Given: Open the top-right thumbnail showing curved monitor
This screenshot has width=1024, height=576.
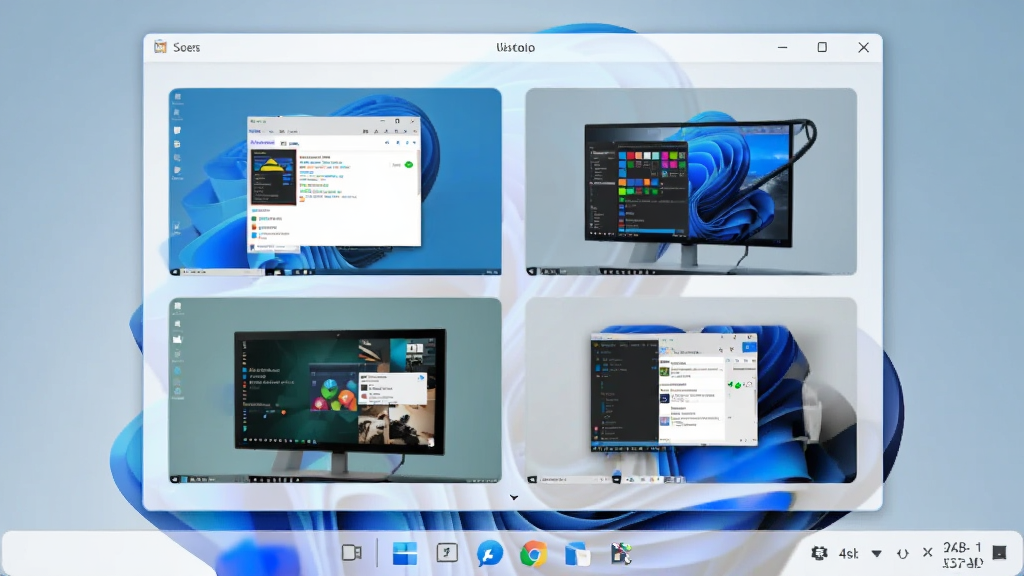Looking at the screenshot, I should tap(691, 182).
